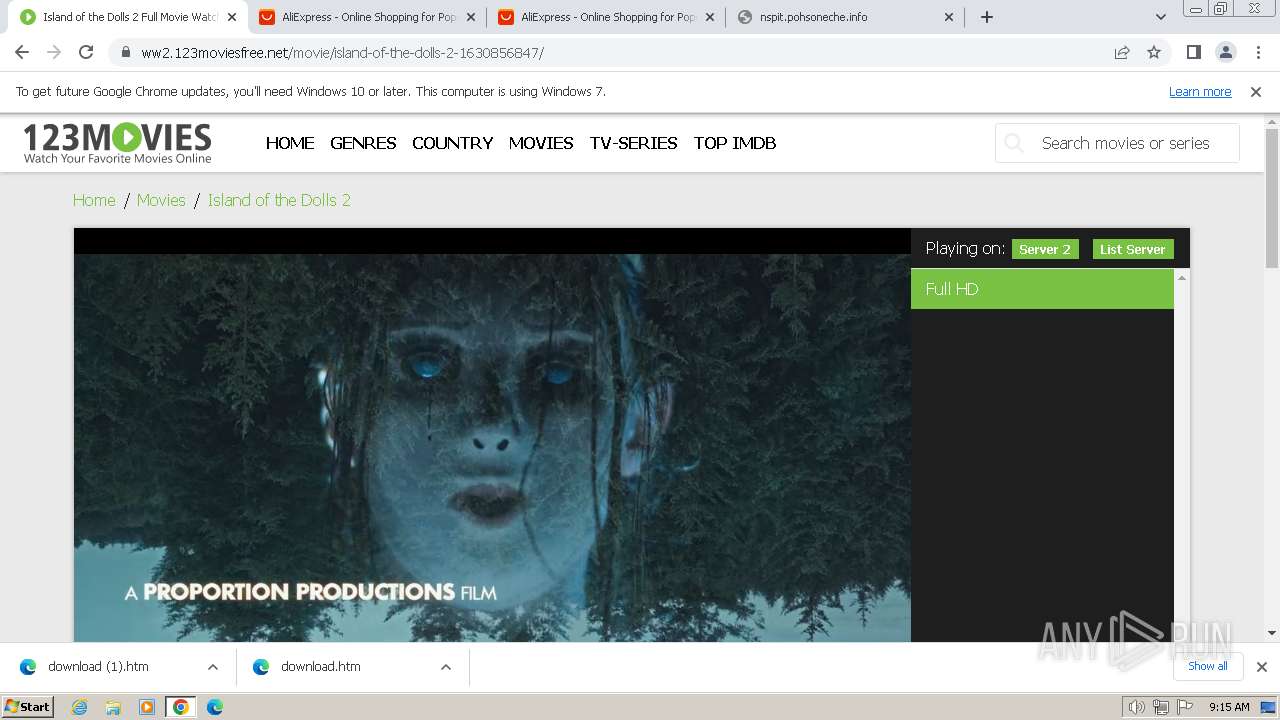Click the system clock showing 9:15 AM
Image resolution: width=1280 pixels, height=720 pixels.
pos(1229,707)
